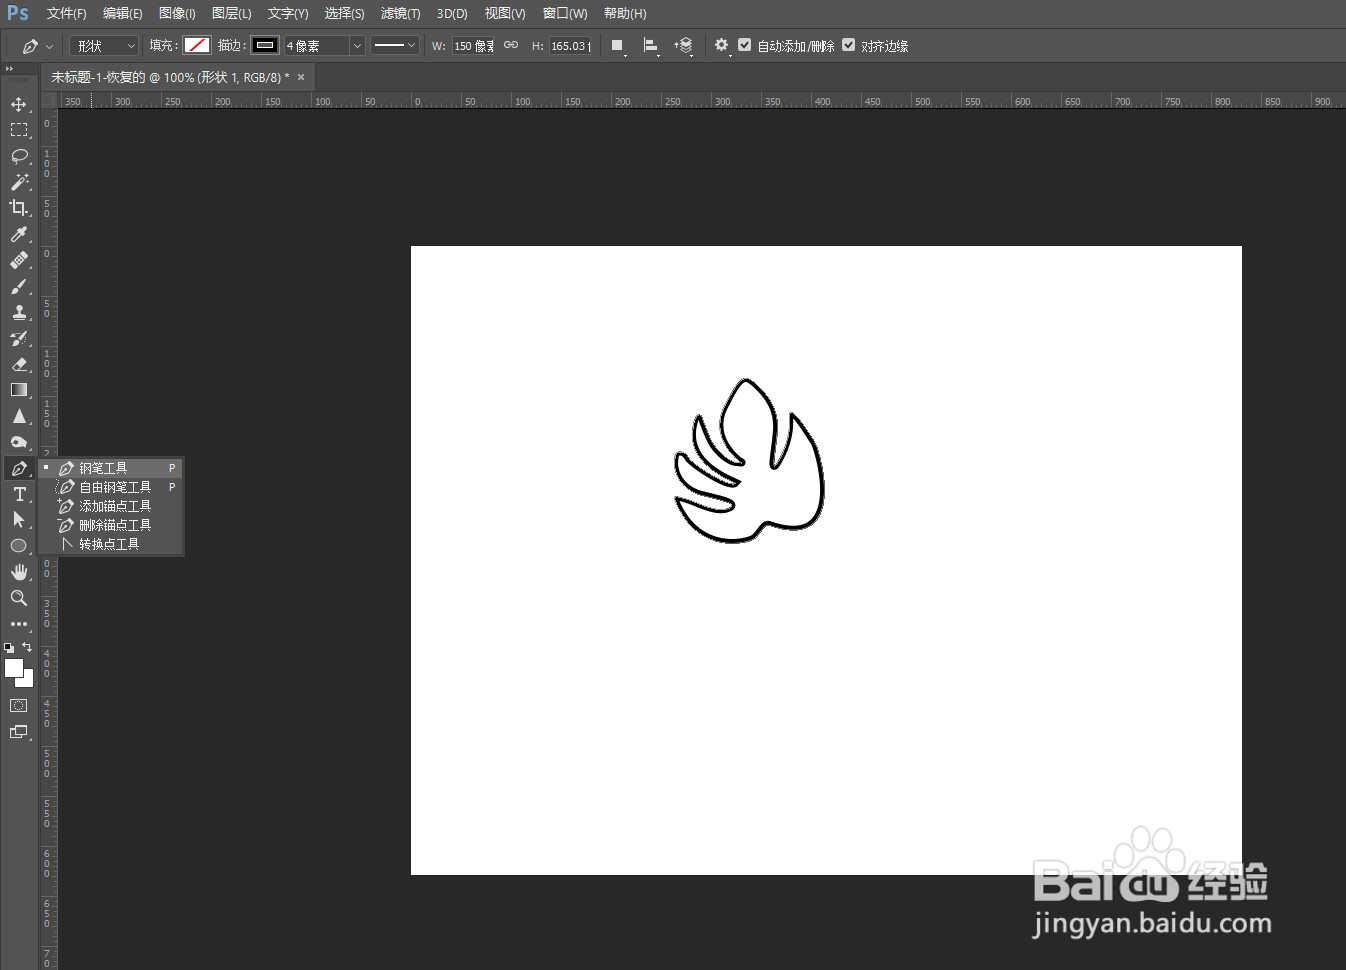Select the History Brush tool
This screenshot has width=1346, height=970.
click(x=19, y=338)
